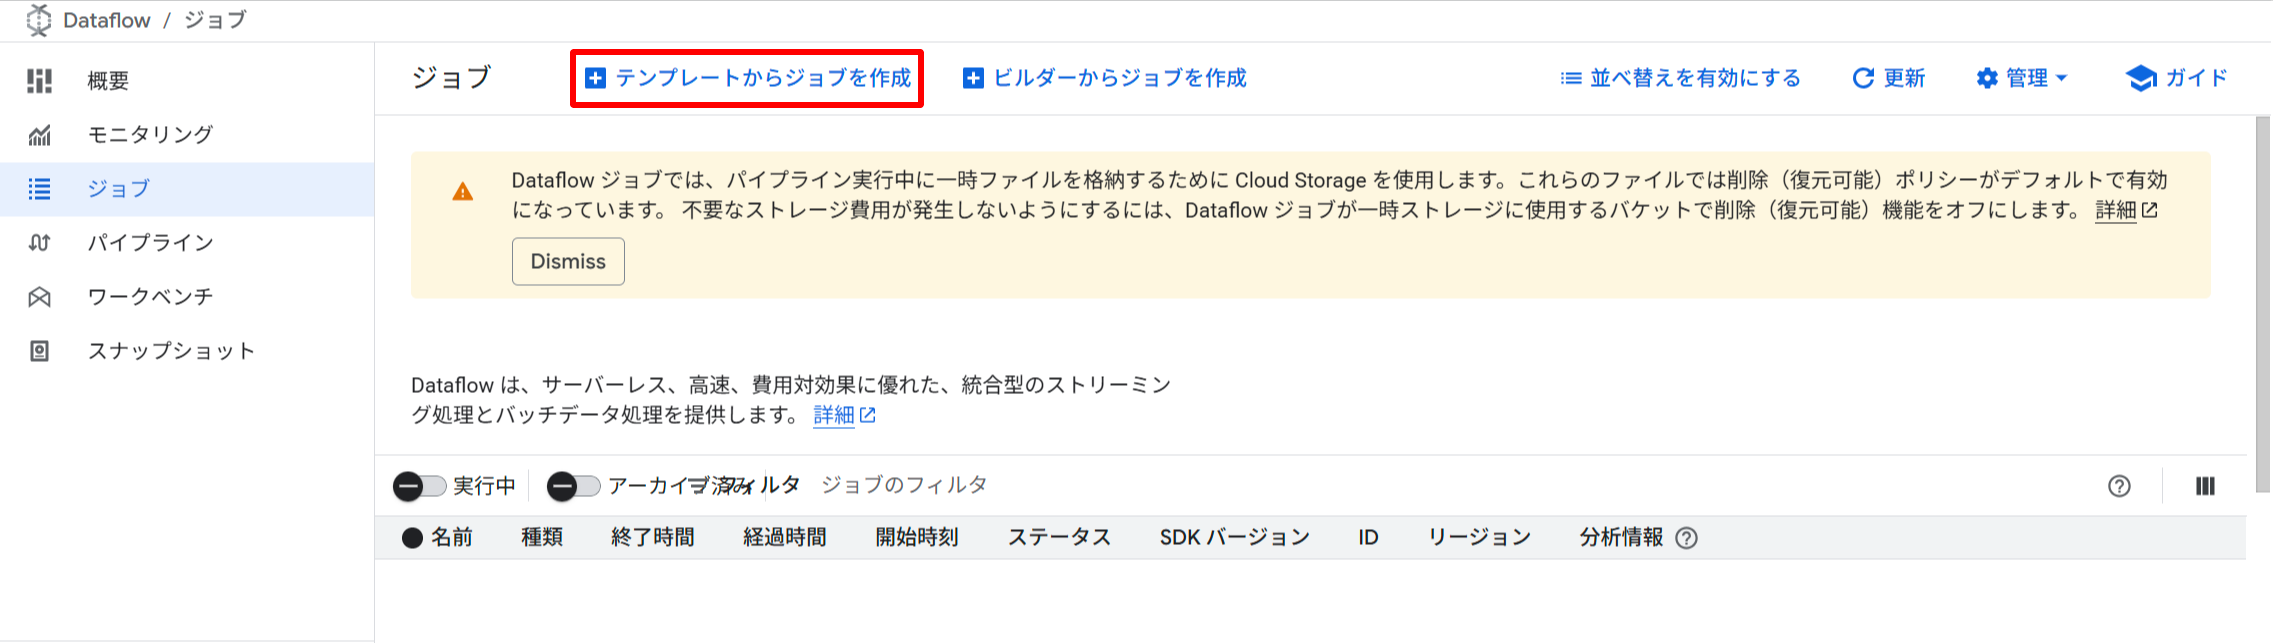The height and width of the screenshot is (643, 2273).
Task: Click the 開始時刻 column header
Action: (x=917, y=538)
